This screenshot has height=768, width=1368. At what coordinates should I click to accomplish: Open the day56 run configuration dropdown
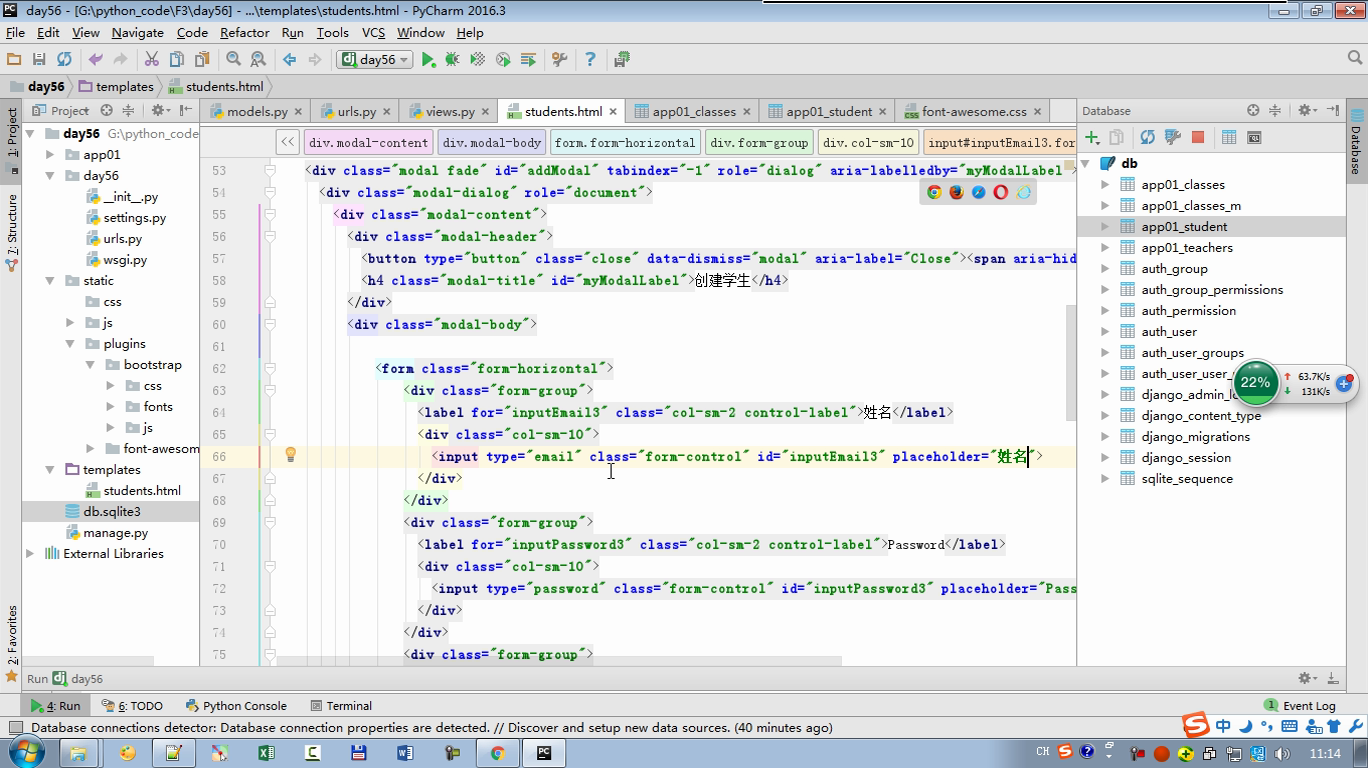click(375, 60)
